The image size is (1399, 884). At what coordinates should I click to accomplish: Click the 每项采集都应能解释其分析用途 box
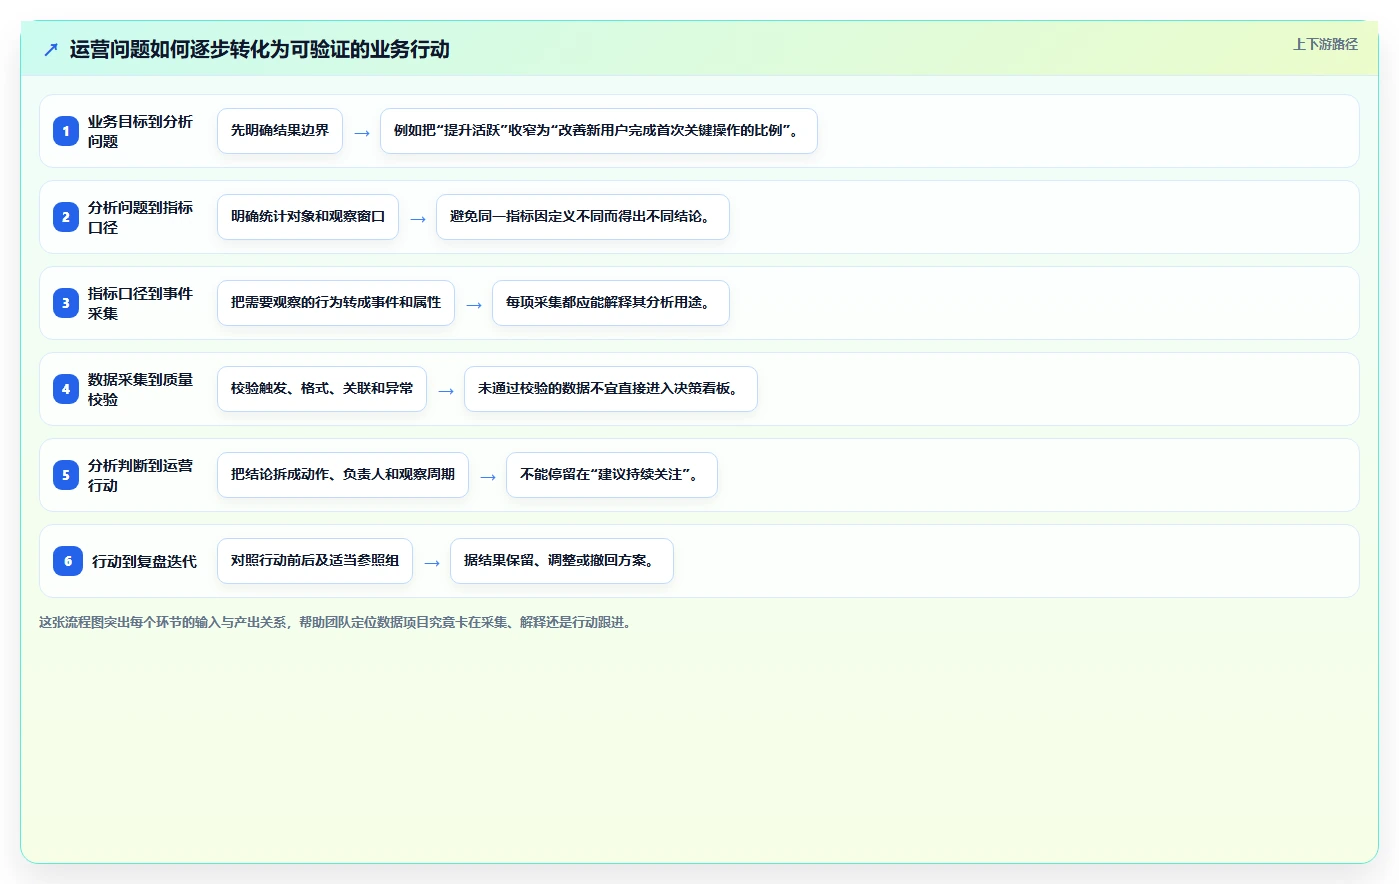(x=611, y=303)
